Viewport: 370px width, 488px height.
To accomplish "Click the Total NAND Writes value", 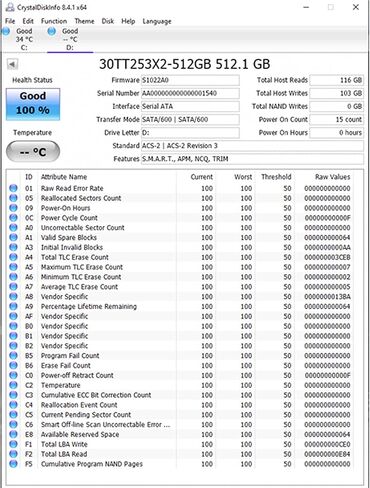I will pyautogui.click(x=336, y=106).
